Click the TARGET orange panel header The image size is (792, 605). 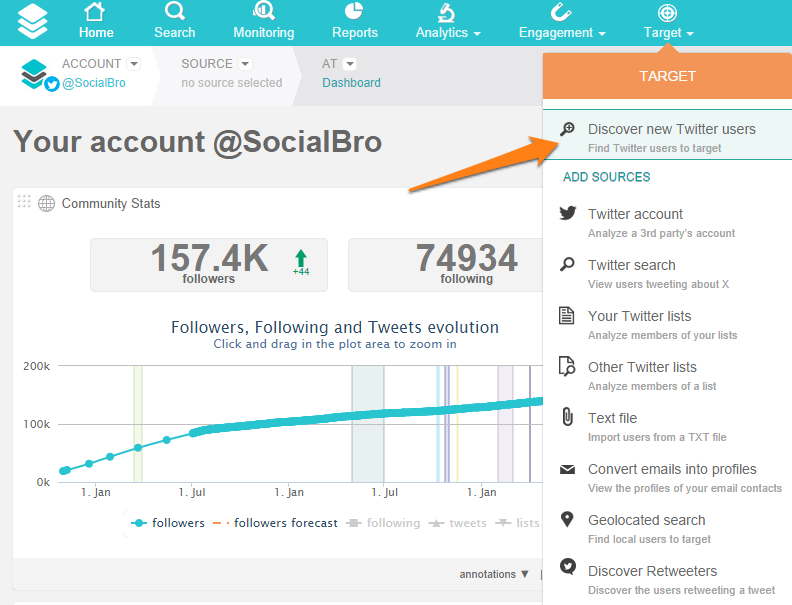[x=667, y=76]
